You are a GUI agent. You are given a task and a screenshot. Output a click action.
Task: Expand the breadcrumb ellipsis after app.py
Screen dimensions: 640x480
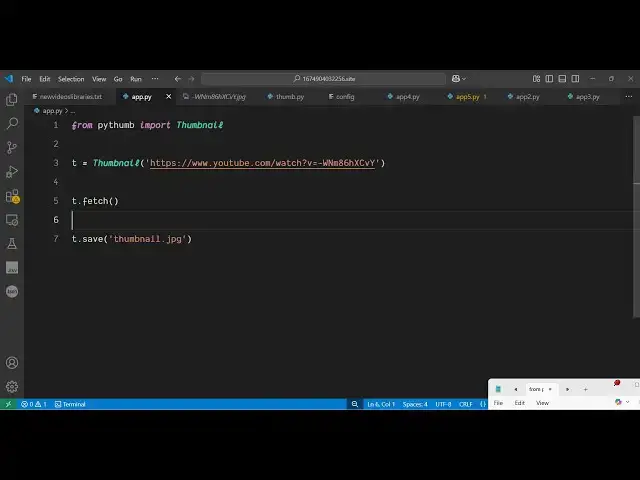click(73, 111)
